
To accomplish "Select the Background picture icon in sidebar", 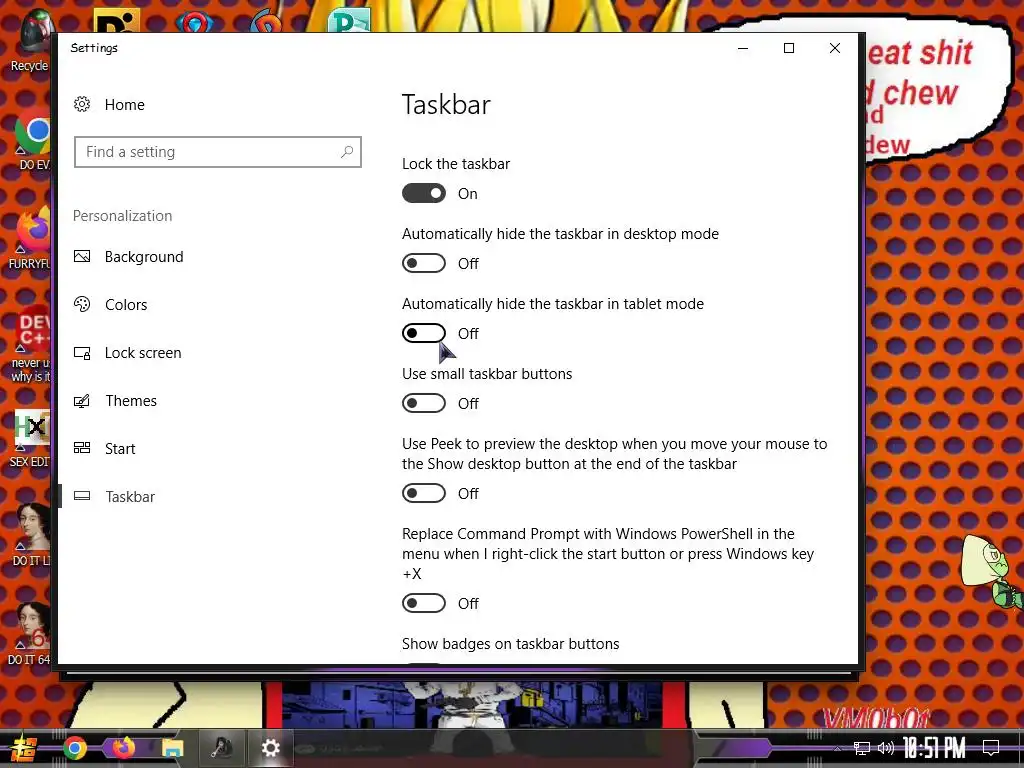I will tap(82, 256).
